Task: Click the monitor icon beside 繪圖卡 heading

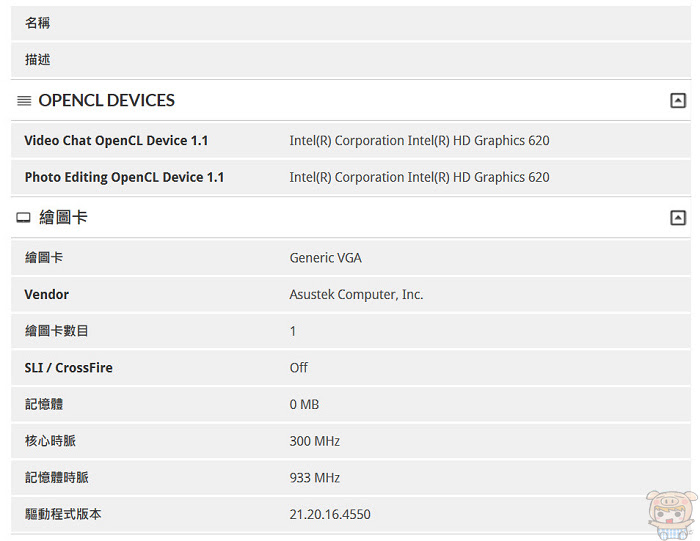Action: [24, 218]
